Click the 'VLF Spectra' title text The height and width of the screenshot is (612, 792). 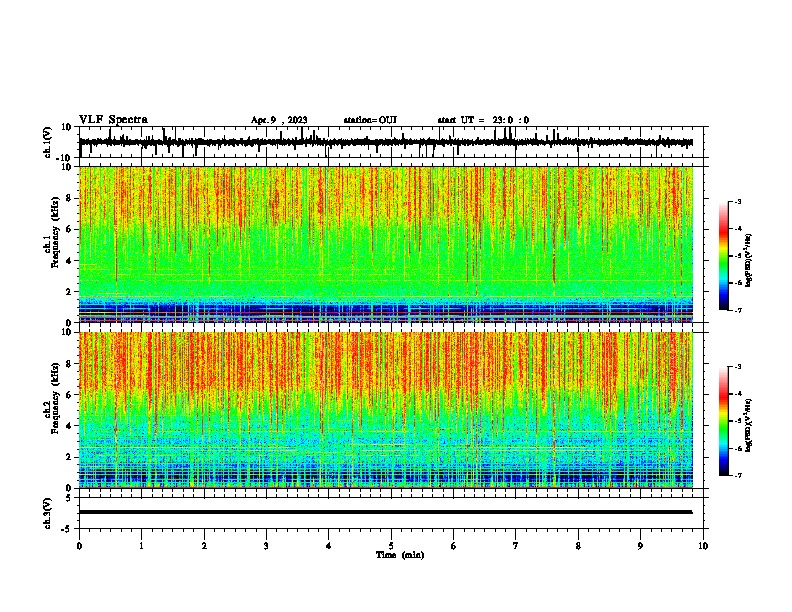coord(113,120)
